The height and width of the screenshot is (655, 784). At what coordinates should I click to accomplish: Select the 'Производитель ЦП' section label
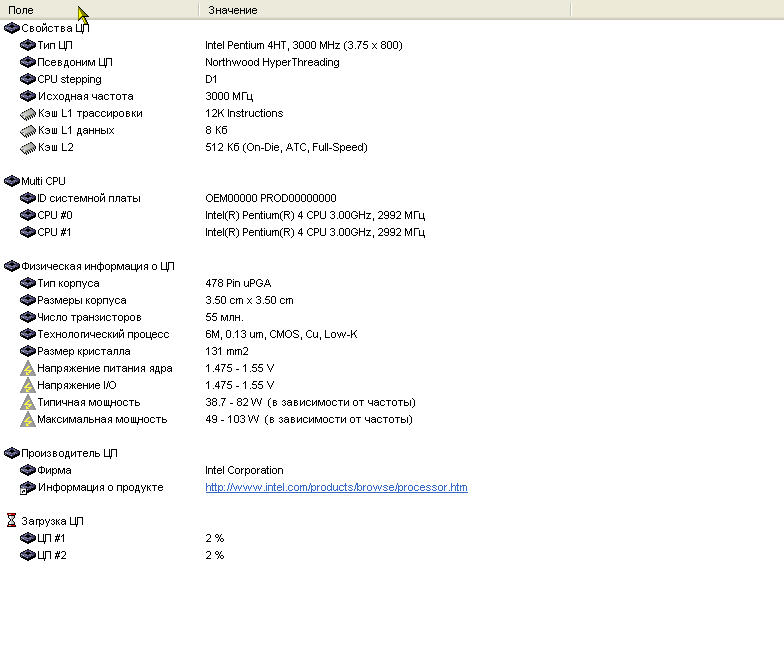(69, 453)
